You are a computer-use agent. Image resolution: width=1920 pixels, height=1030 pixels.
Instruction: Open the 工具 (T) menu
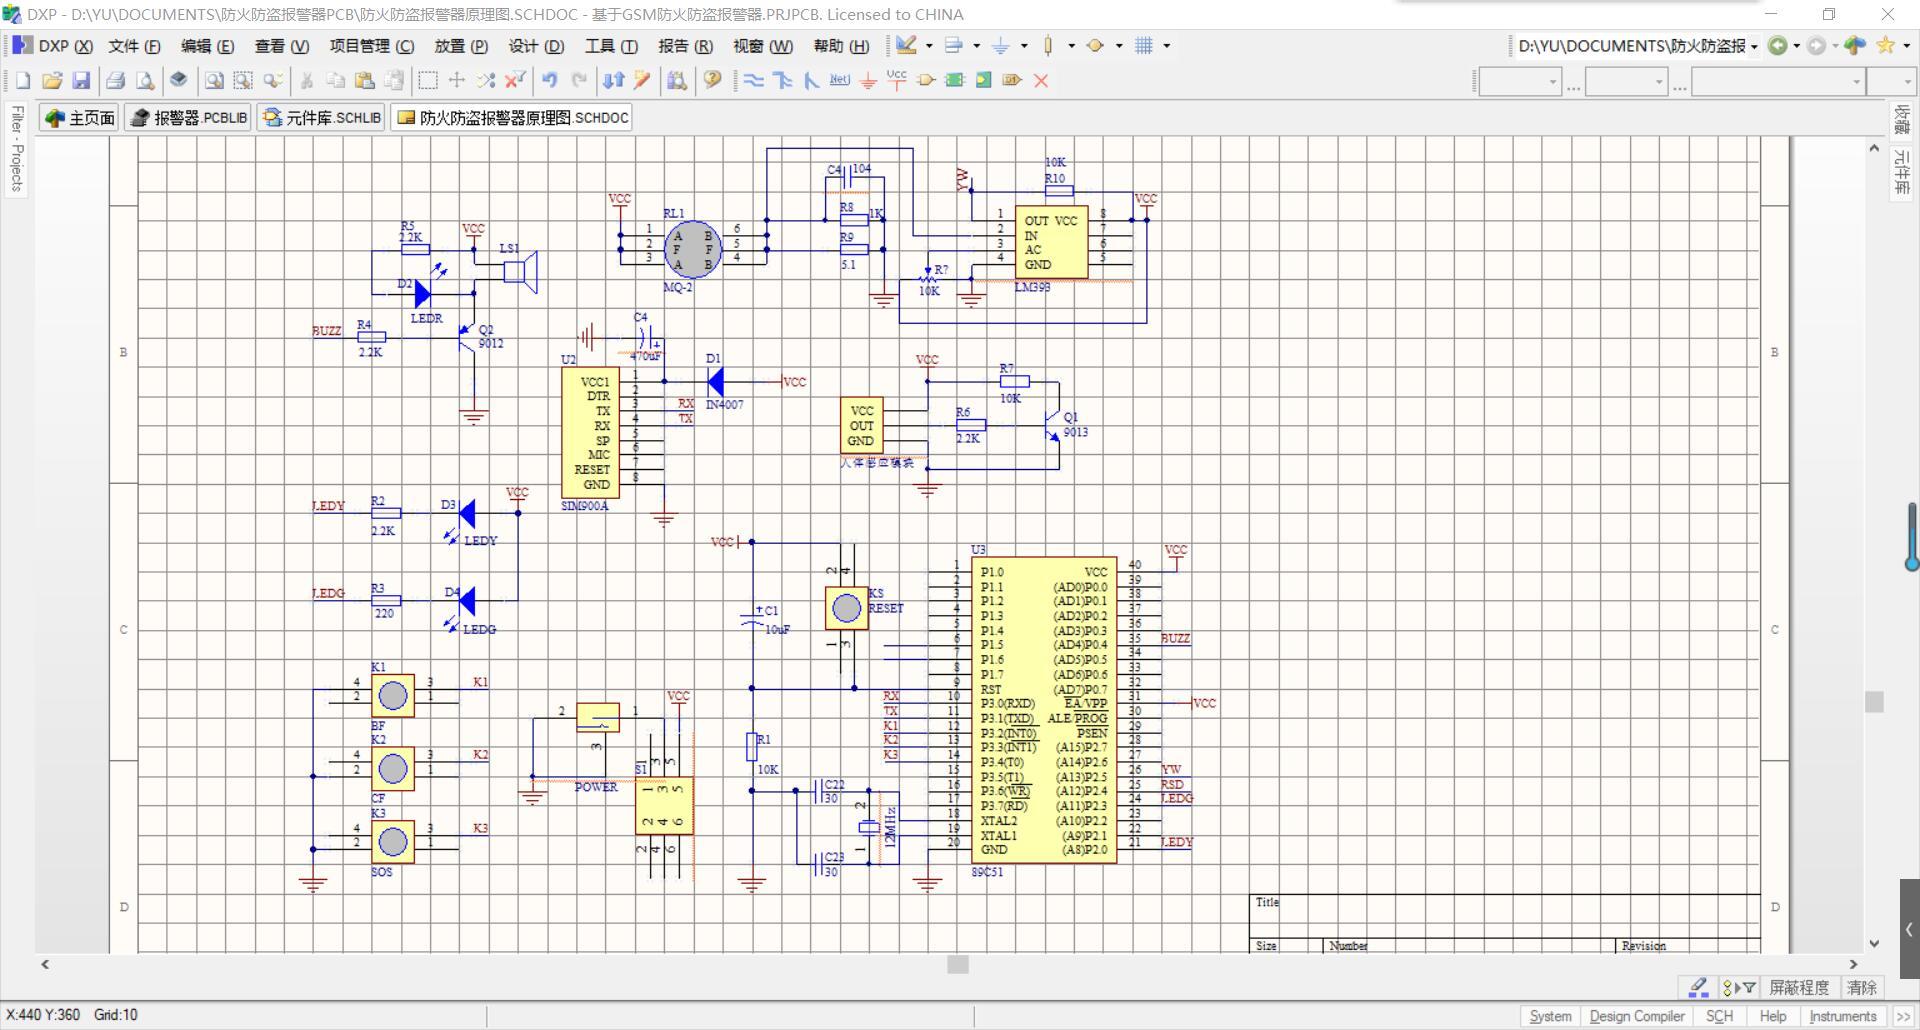(611, 46)
